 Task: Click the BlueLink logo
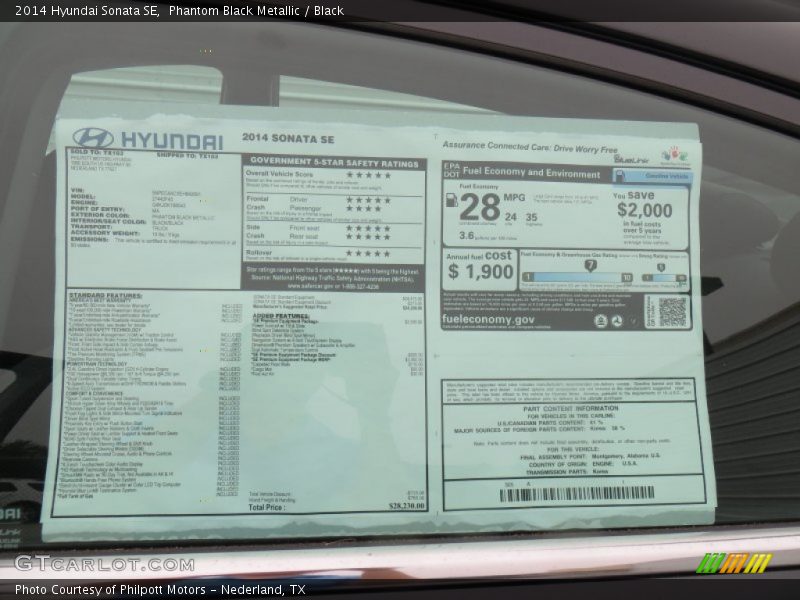631,160
